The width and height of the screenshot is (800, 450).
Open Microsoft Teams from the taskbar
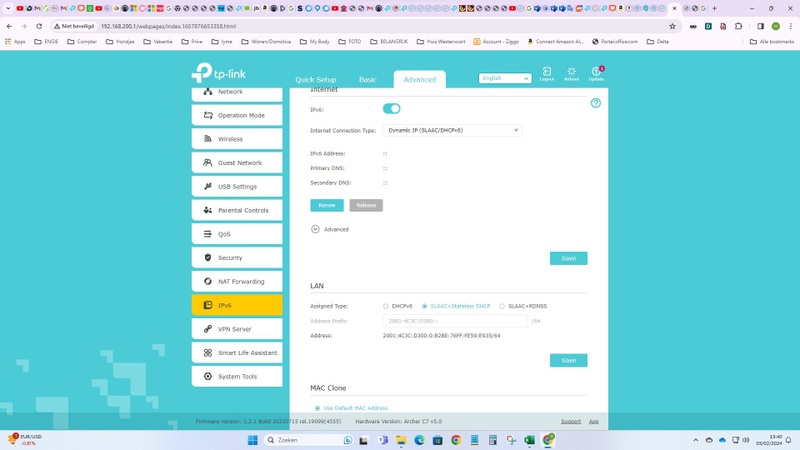[383, 440]
